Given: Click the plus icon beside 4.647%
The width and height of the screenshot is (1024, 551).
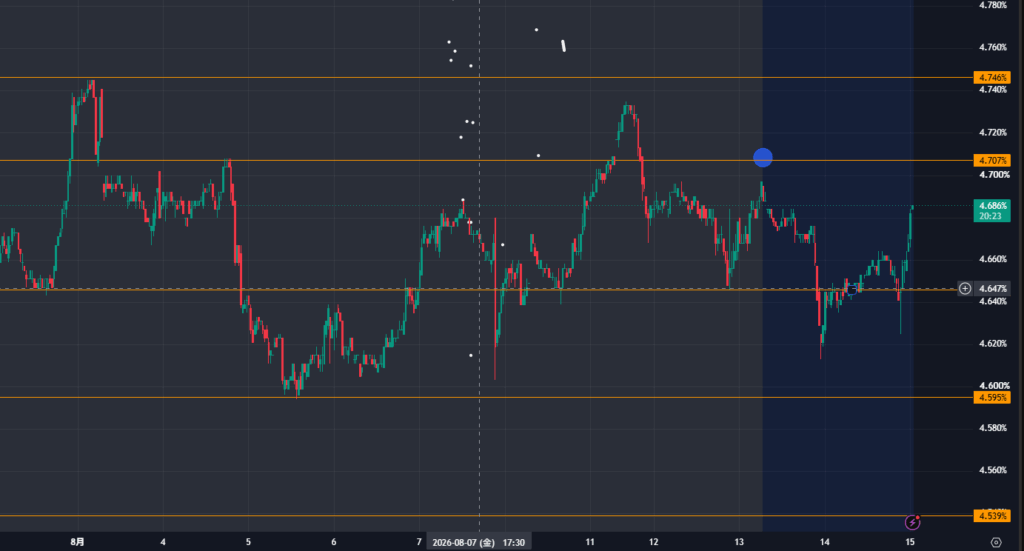Looking at the screenshot, I should click(965, 289).
